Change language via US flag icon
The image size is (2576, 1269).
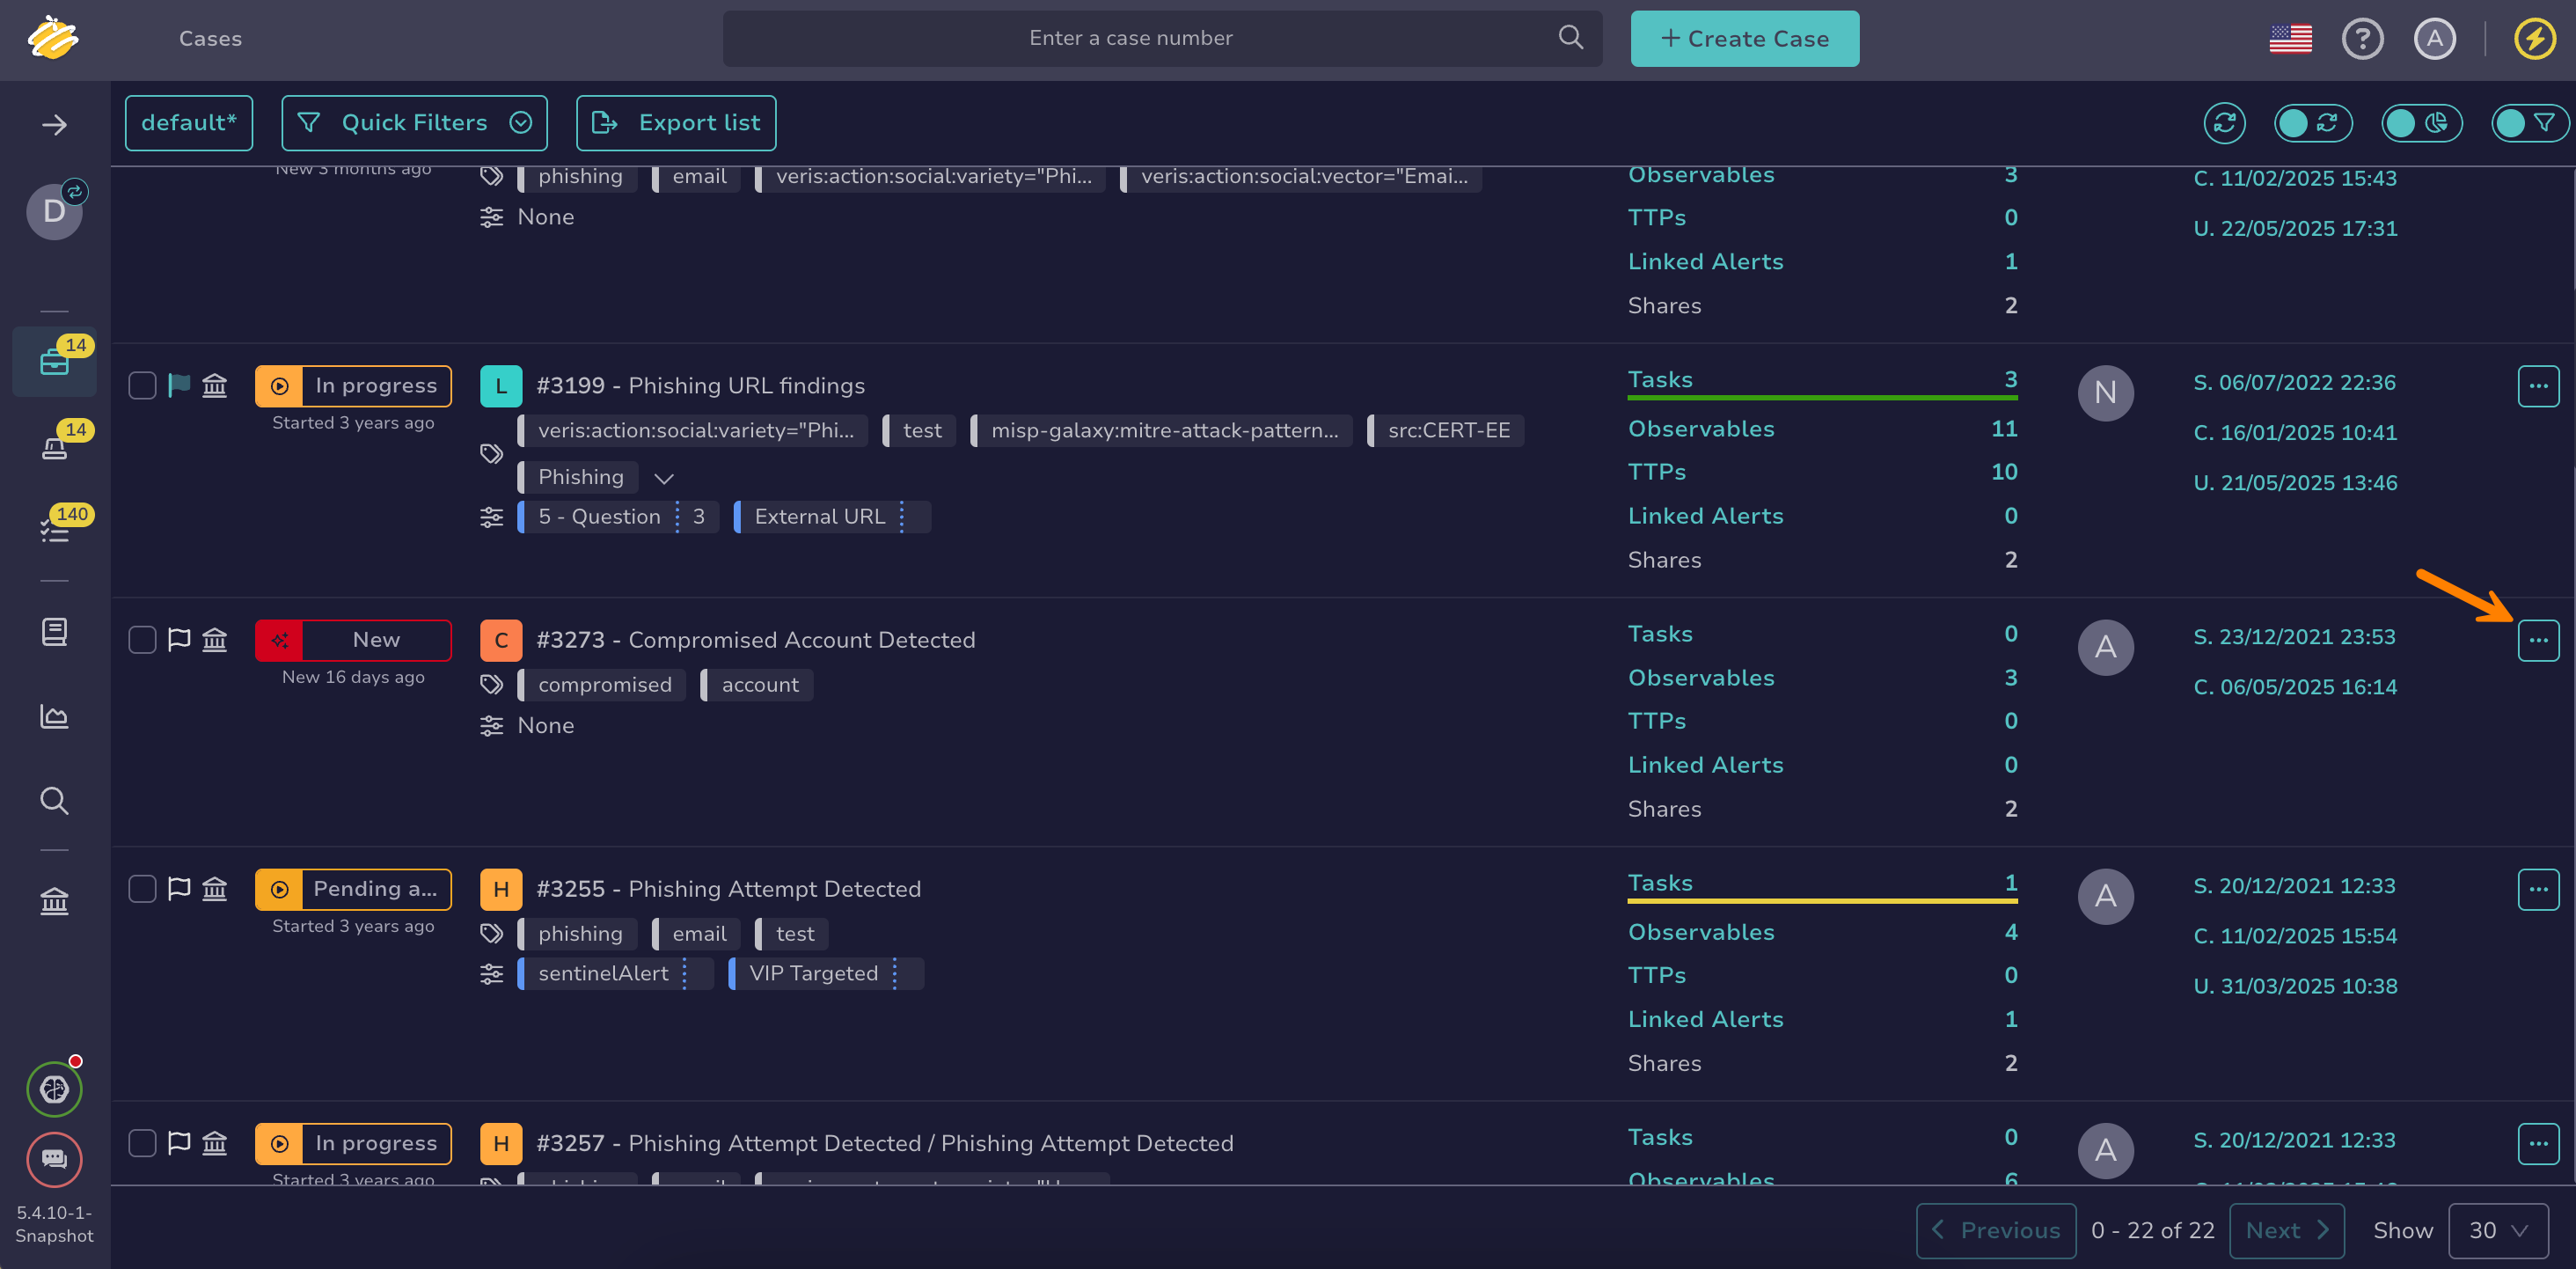tap(2290, 39)
